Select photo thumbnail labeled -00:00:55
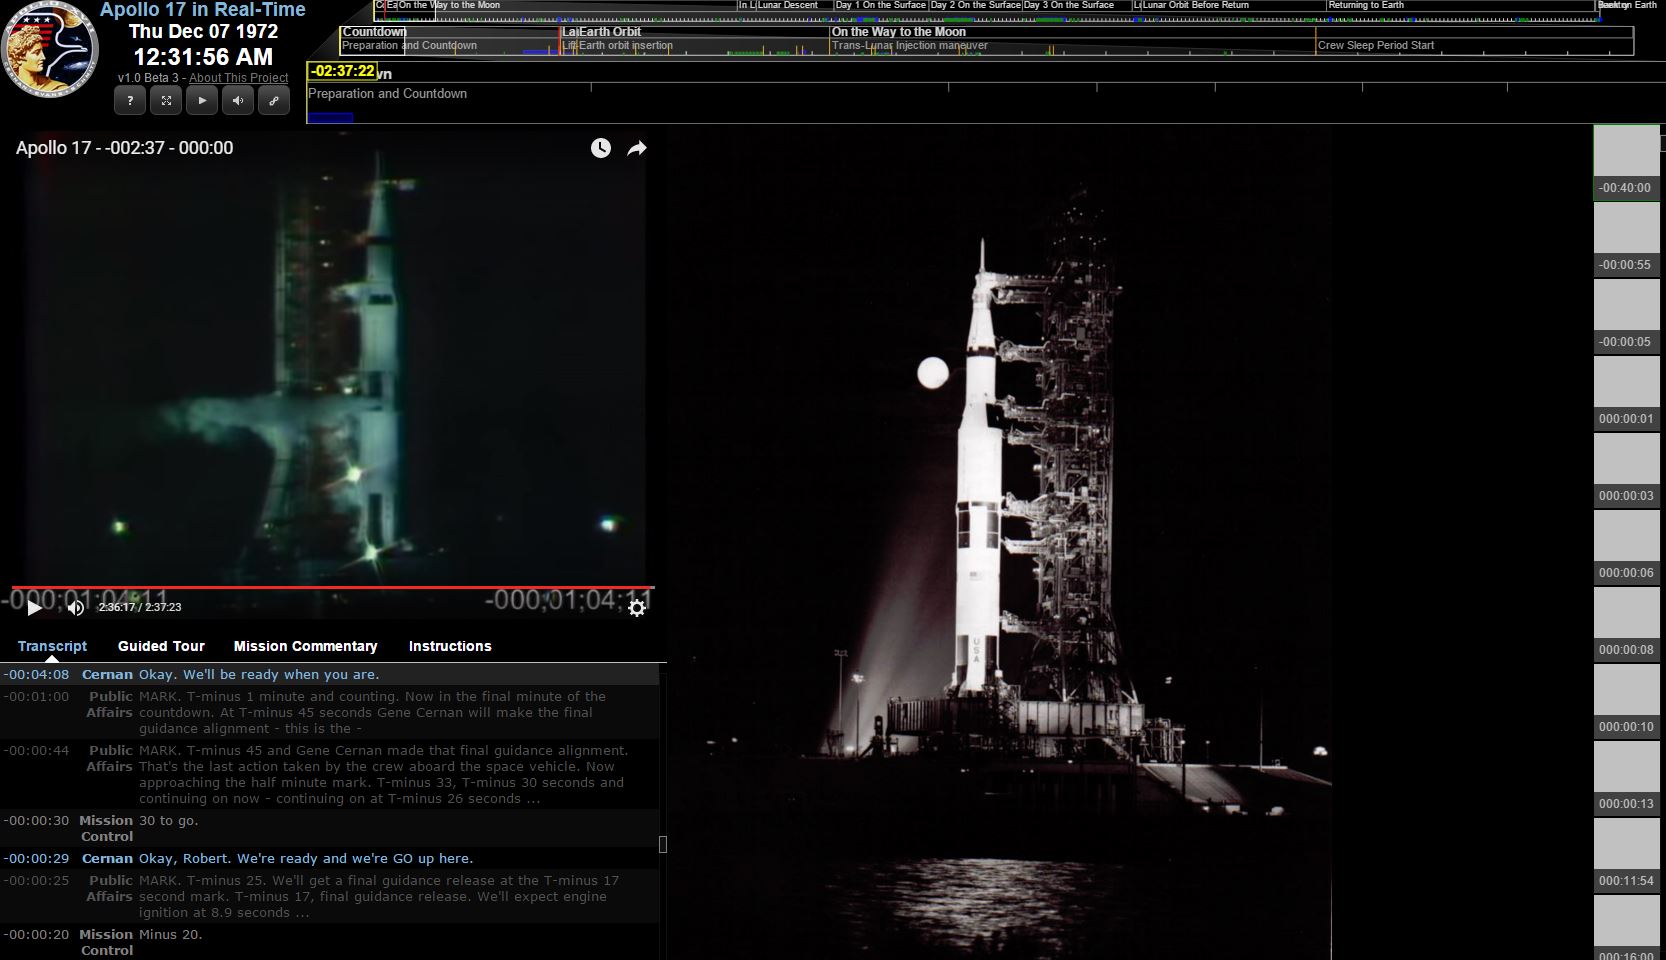The height and width of the screenshot is (960, 1666). [1626, 239]
